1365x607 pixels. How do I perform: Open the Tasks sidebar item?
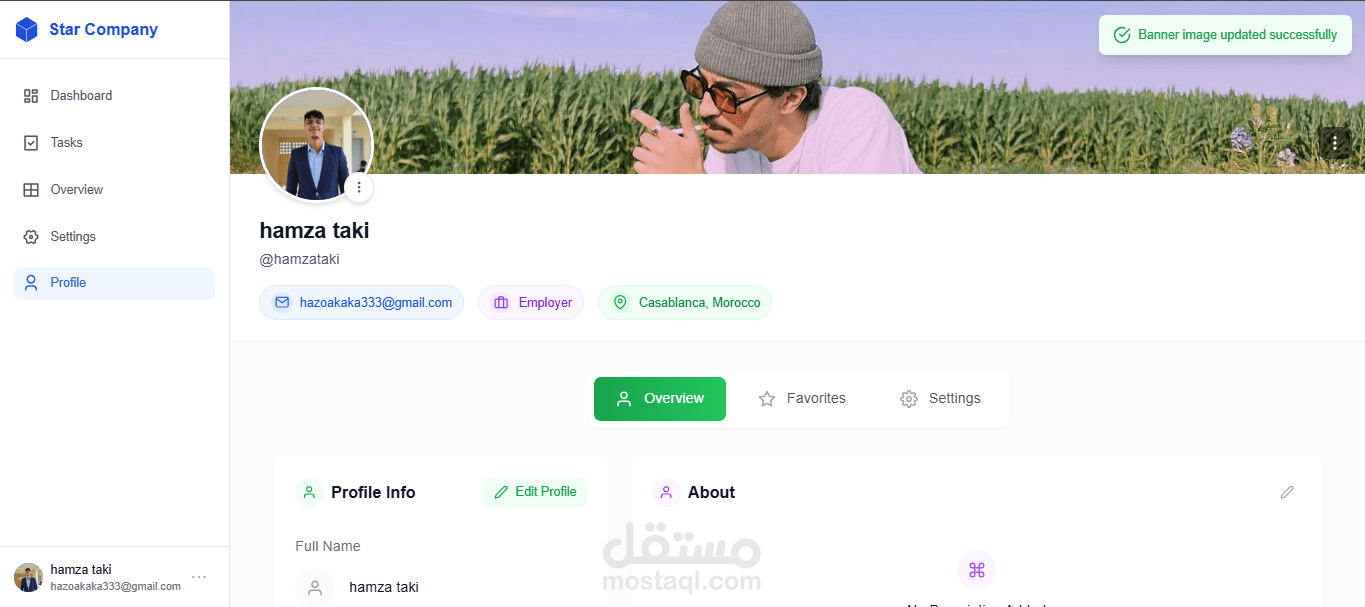tap(114, 143)
